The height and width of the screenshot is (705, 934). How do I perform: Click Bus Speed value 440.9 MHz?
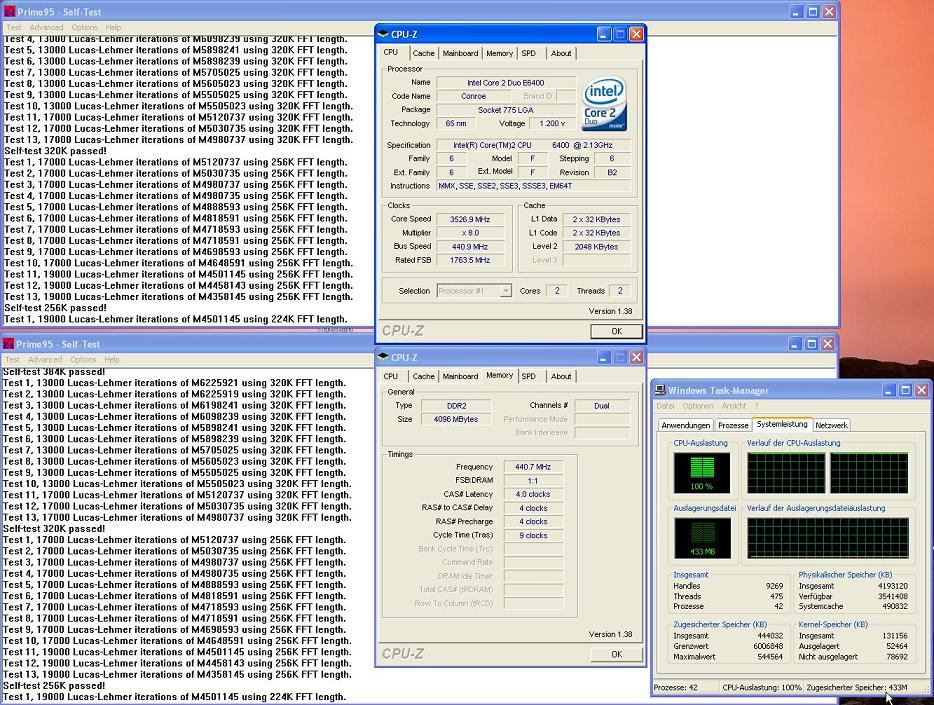(x=470, y=247)
